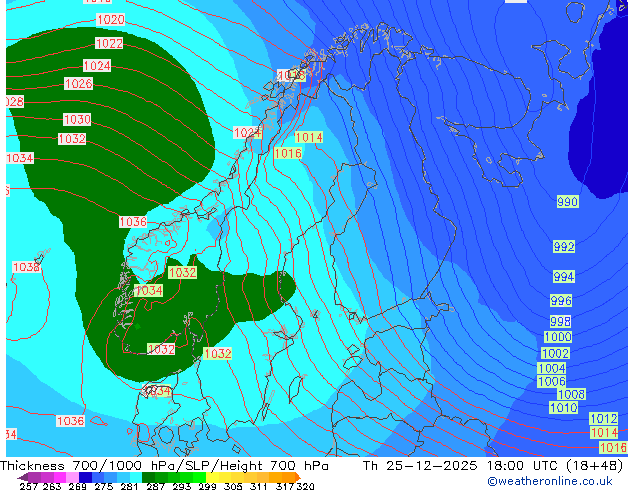Select the 994 contour label
Viewport: 634px width, 490px height.
(564, 277)
